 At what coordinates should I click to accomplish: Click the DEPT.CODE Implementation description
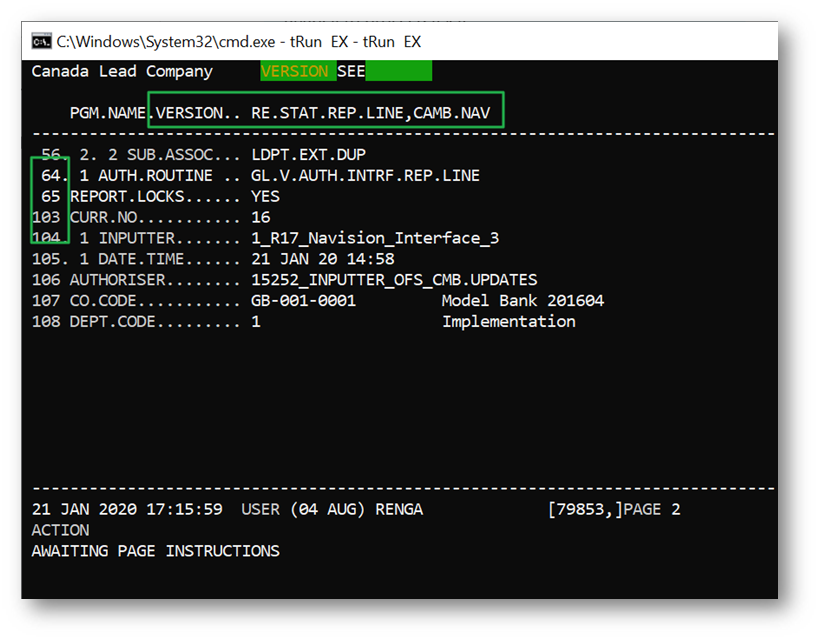pos(508,322)
